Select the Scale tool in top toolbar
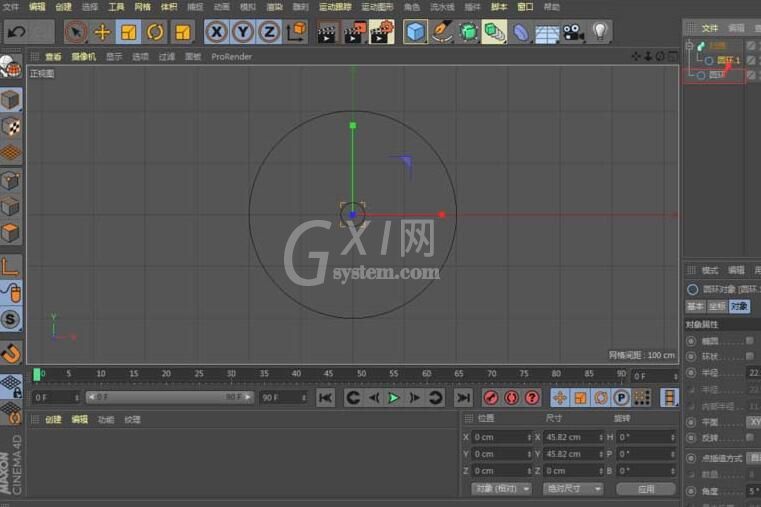The image size is (761, 507). (129, 33)
